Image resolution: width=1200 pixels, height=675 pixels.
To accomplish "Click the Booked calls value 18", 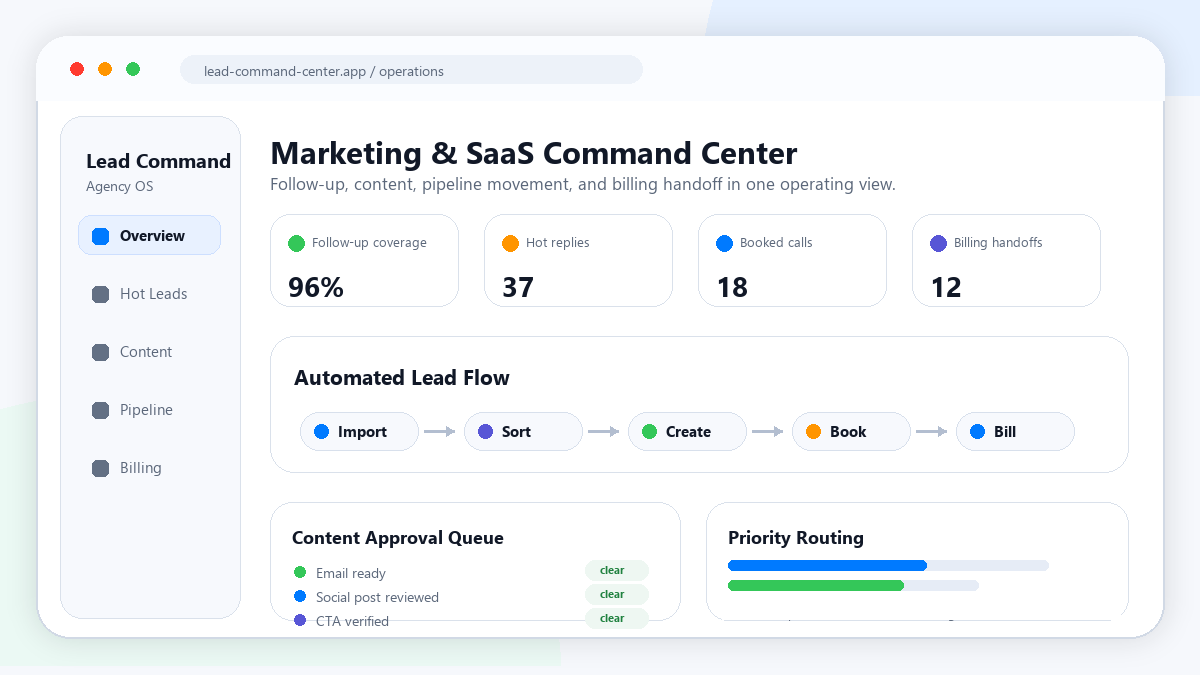I will (x=732, y=288).
